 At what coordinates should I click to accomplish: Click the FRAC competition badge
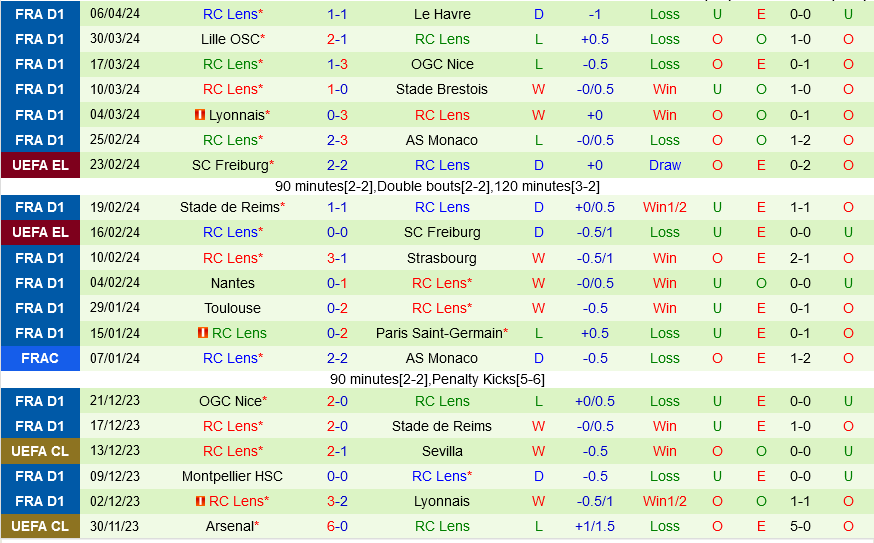[40, 358]
